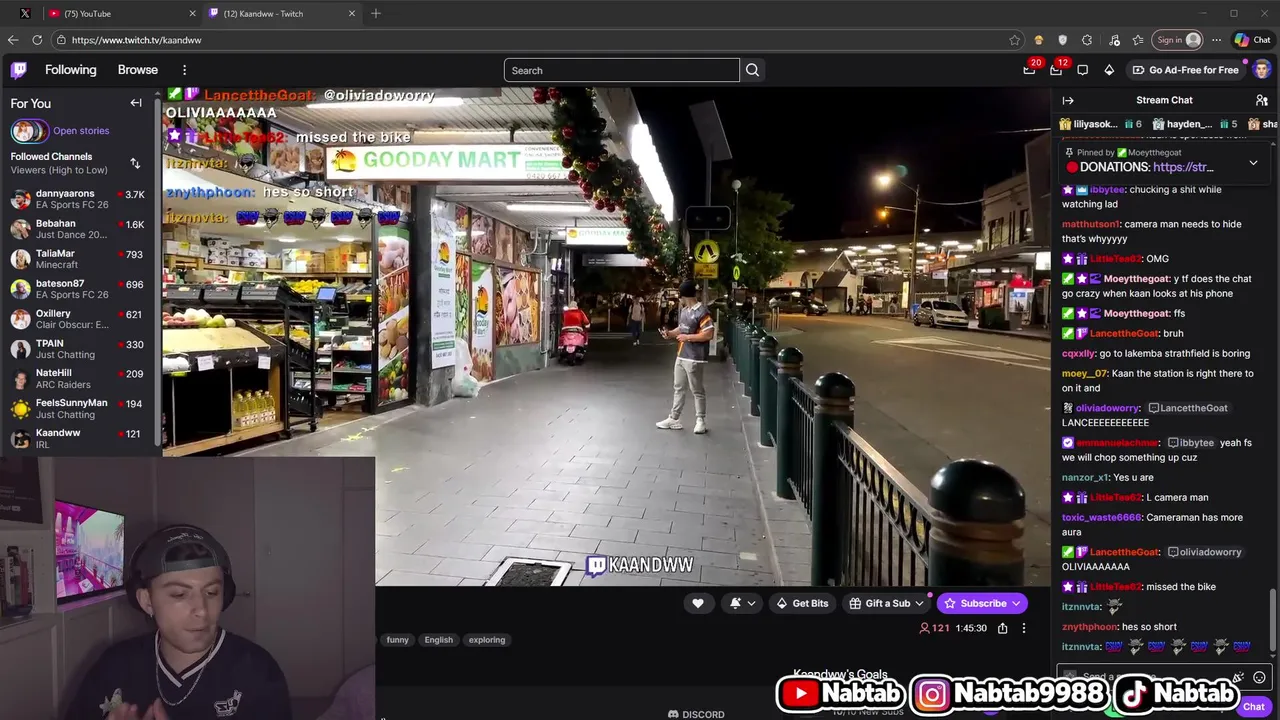Open browser Settings and more ellipsis
Image resolution: width=1280 pixels, height=720 pixels.
click(x=1216, y=40)
